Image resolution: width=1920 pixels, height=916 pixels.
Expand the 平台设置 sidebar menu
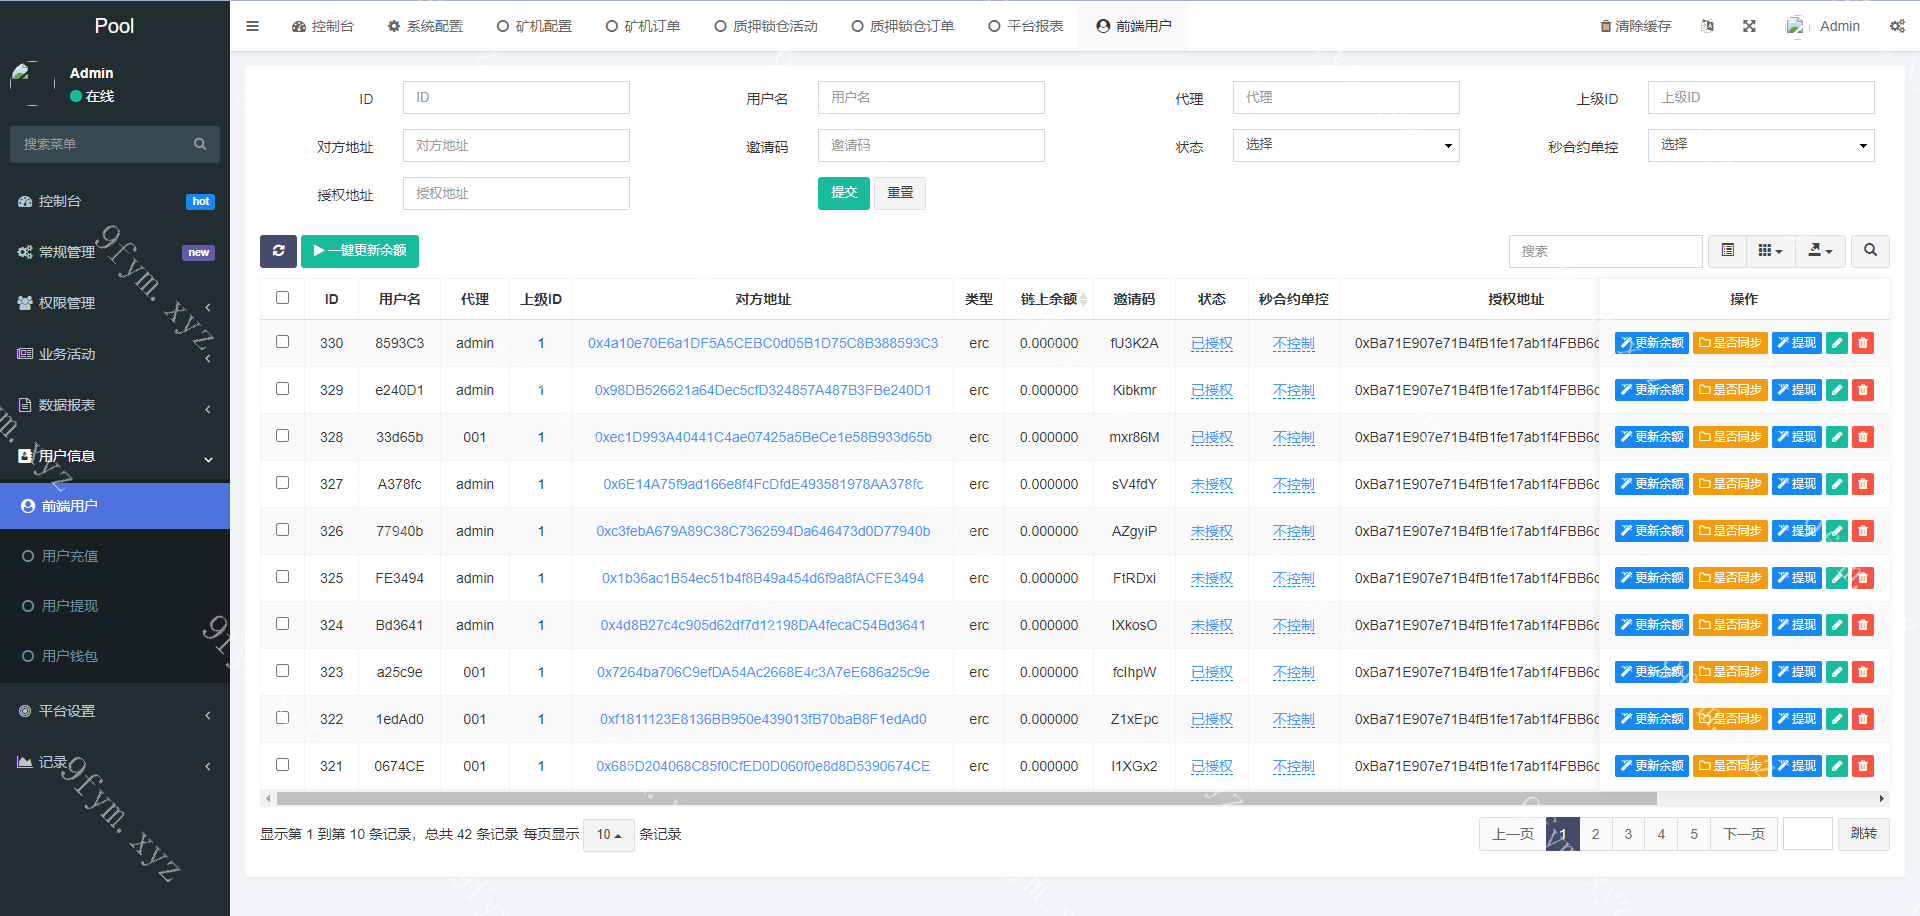(x=115, y=711)
